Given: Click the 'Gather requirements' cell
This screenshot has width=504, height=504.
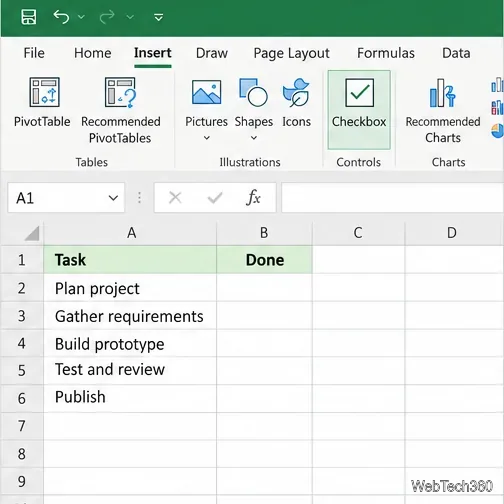Looking at the screenshot, I should (x=130, y=316).
